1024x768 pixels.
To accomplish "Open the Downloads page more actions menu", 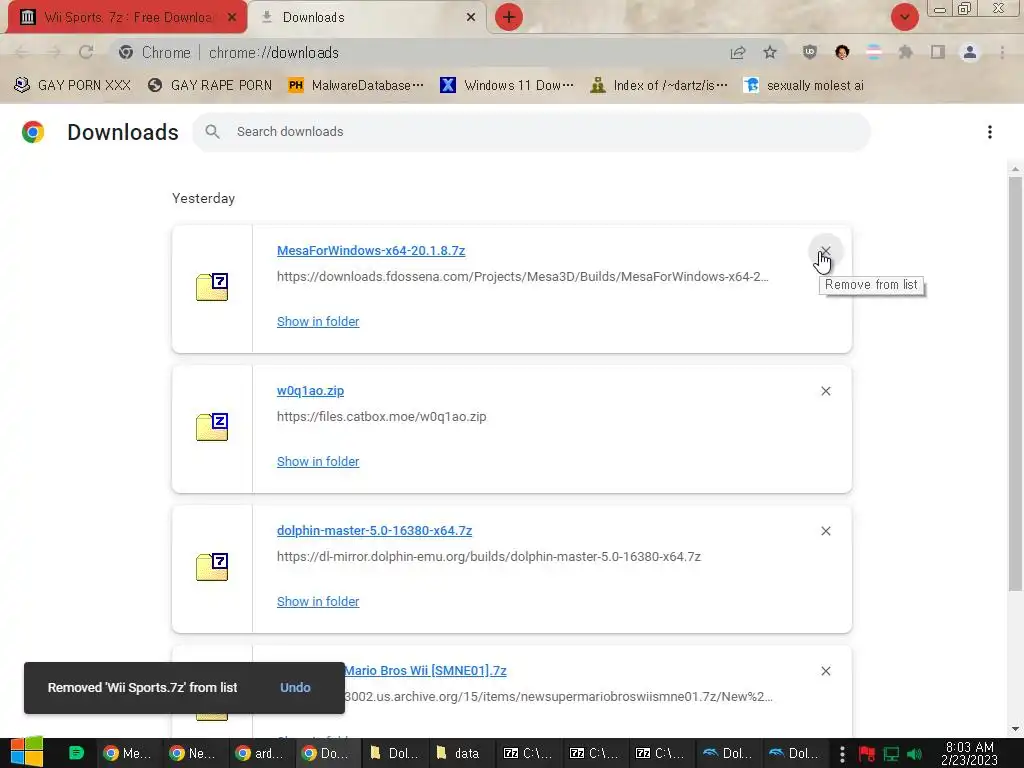I will pos(989,132).
